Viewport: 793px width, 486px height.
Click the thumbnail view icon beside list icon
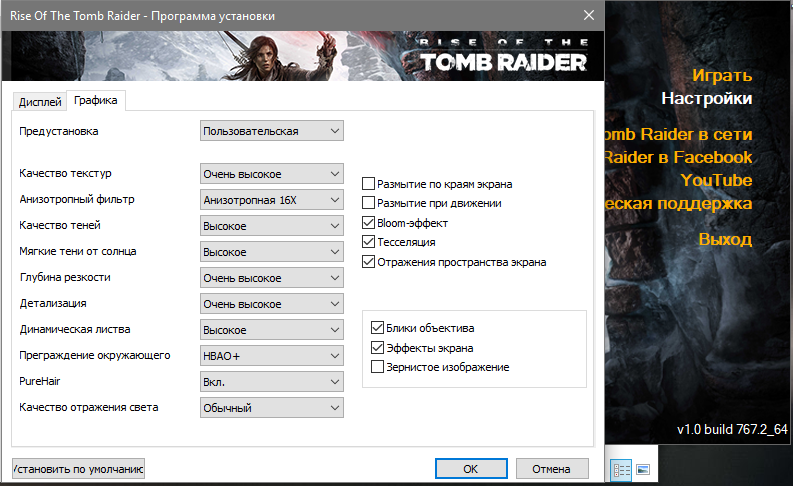click(643, 470)
